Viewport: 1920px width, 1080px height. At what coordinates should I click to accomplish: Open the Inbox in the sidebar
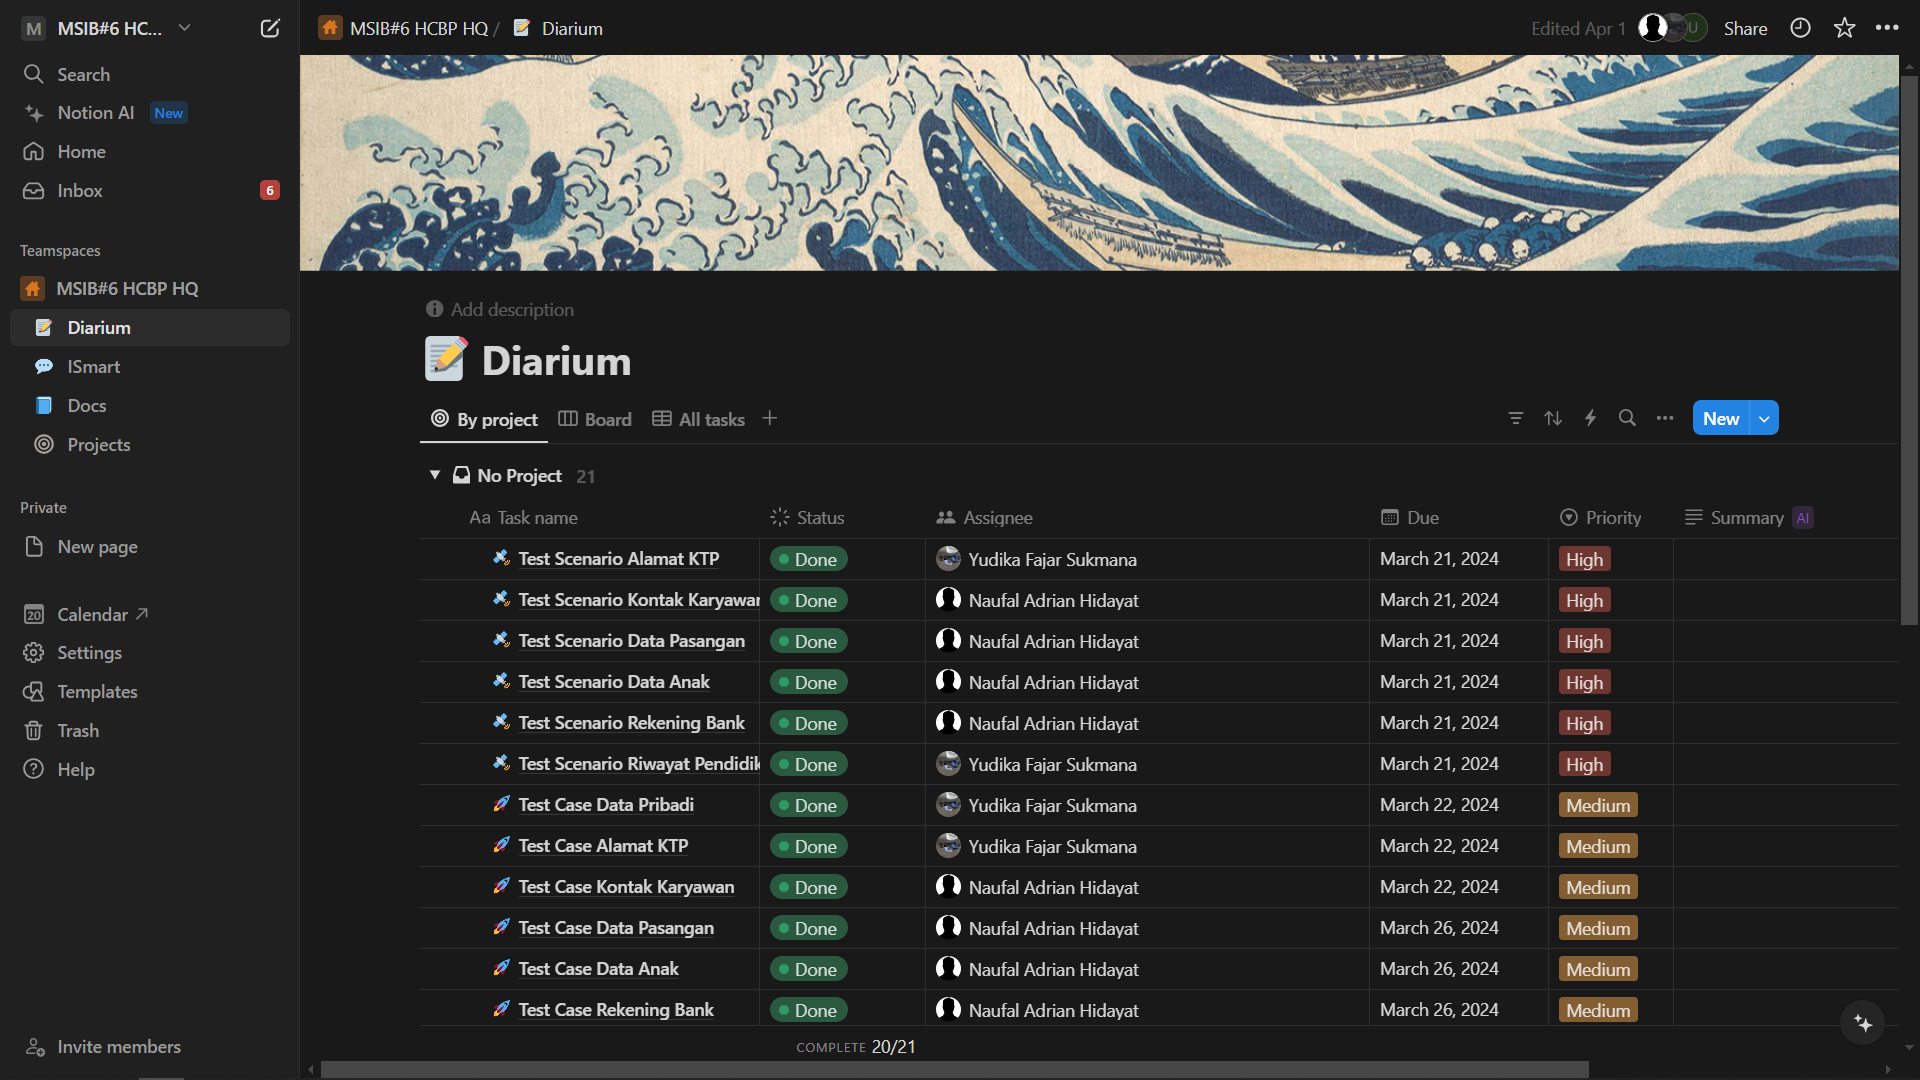click(80, 190)
